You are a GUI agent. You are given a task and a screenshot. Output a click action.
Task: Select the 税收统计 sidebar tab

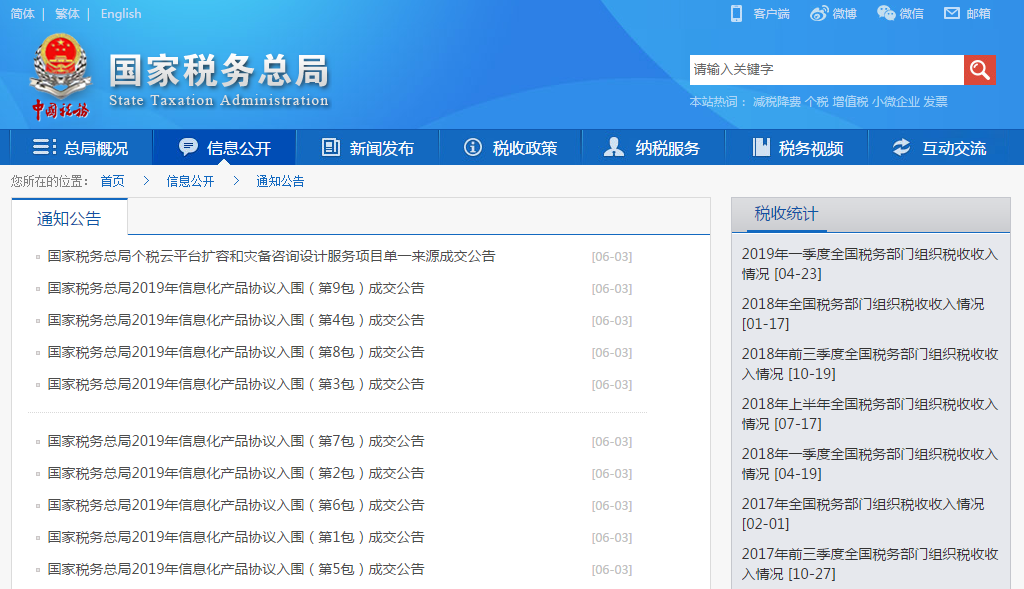click(786, 214)
